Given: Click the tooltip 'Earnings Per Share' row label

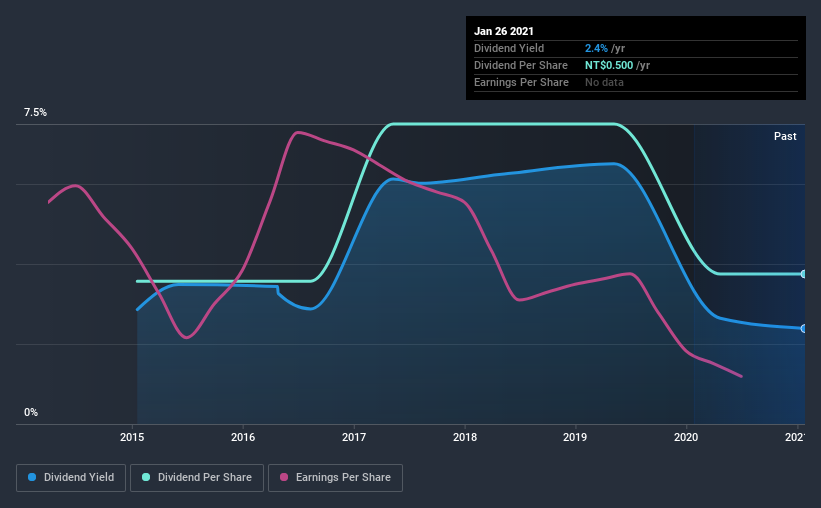Looking at the screenshot, I should [521, 82].
